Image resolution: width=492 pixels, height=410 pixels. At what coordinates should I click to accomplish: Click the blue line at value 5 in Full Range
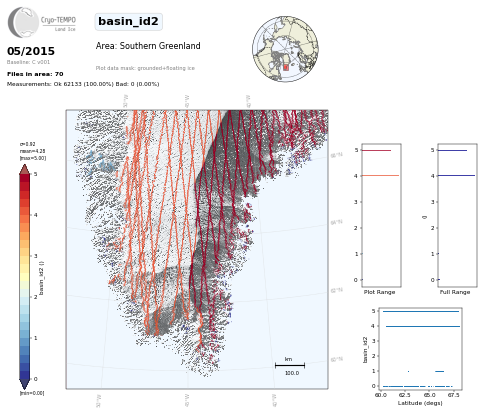coord(452,150)
